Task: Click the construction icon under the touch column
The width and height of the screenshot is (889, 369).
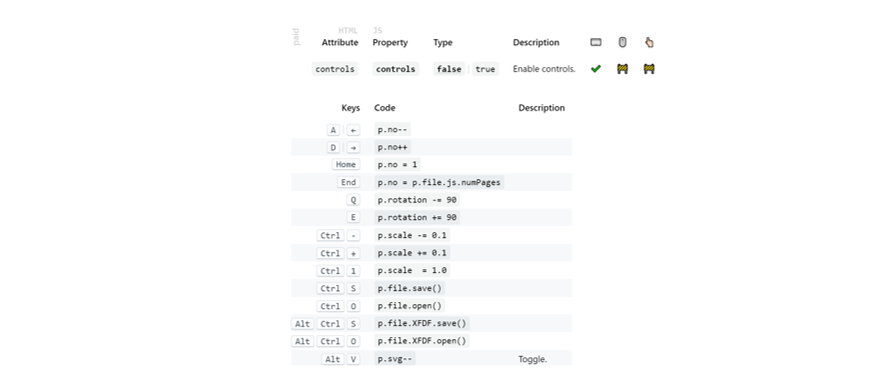Action: (x=649, y=69)
